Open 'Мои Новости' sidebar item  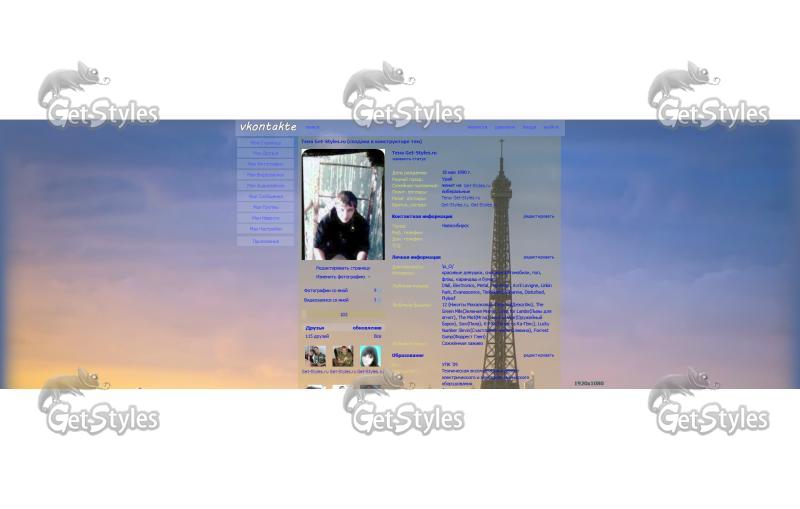click(266, 218)
